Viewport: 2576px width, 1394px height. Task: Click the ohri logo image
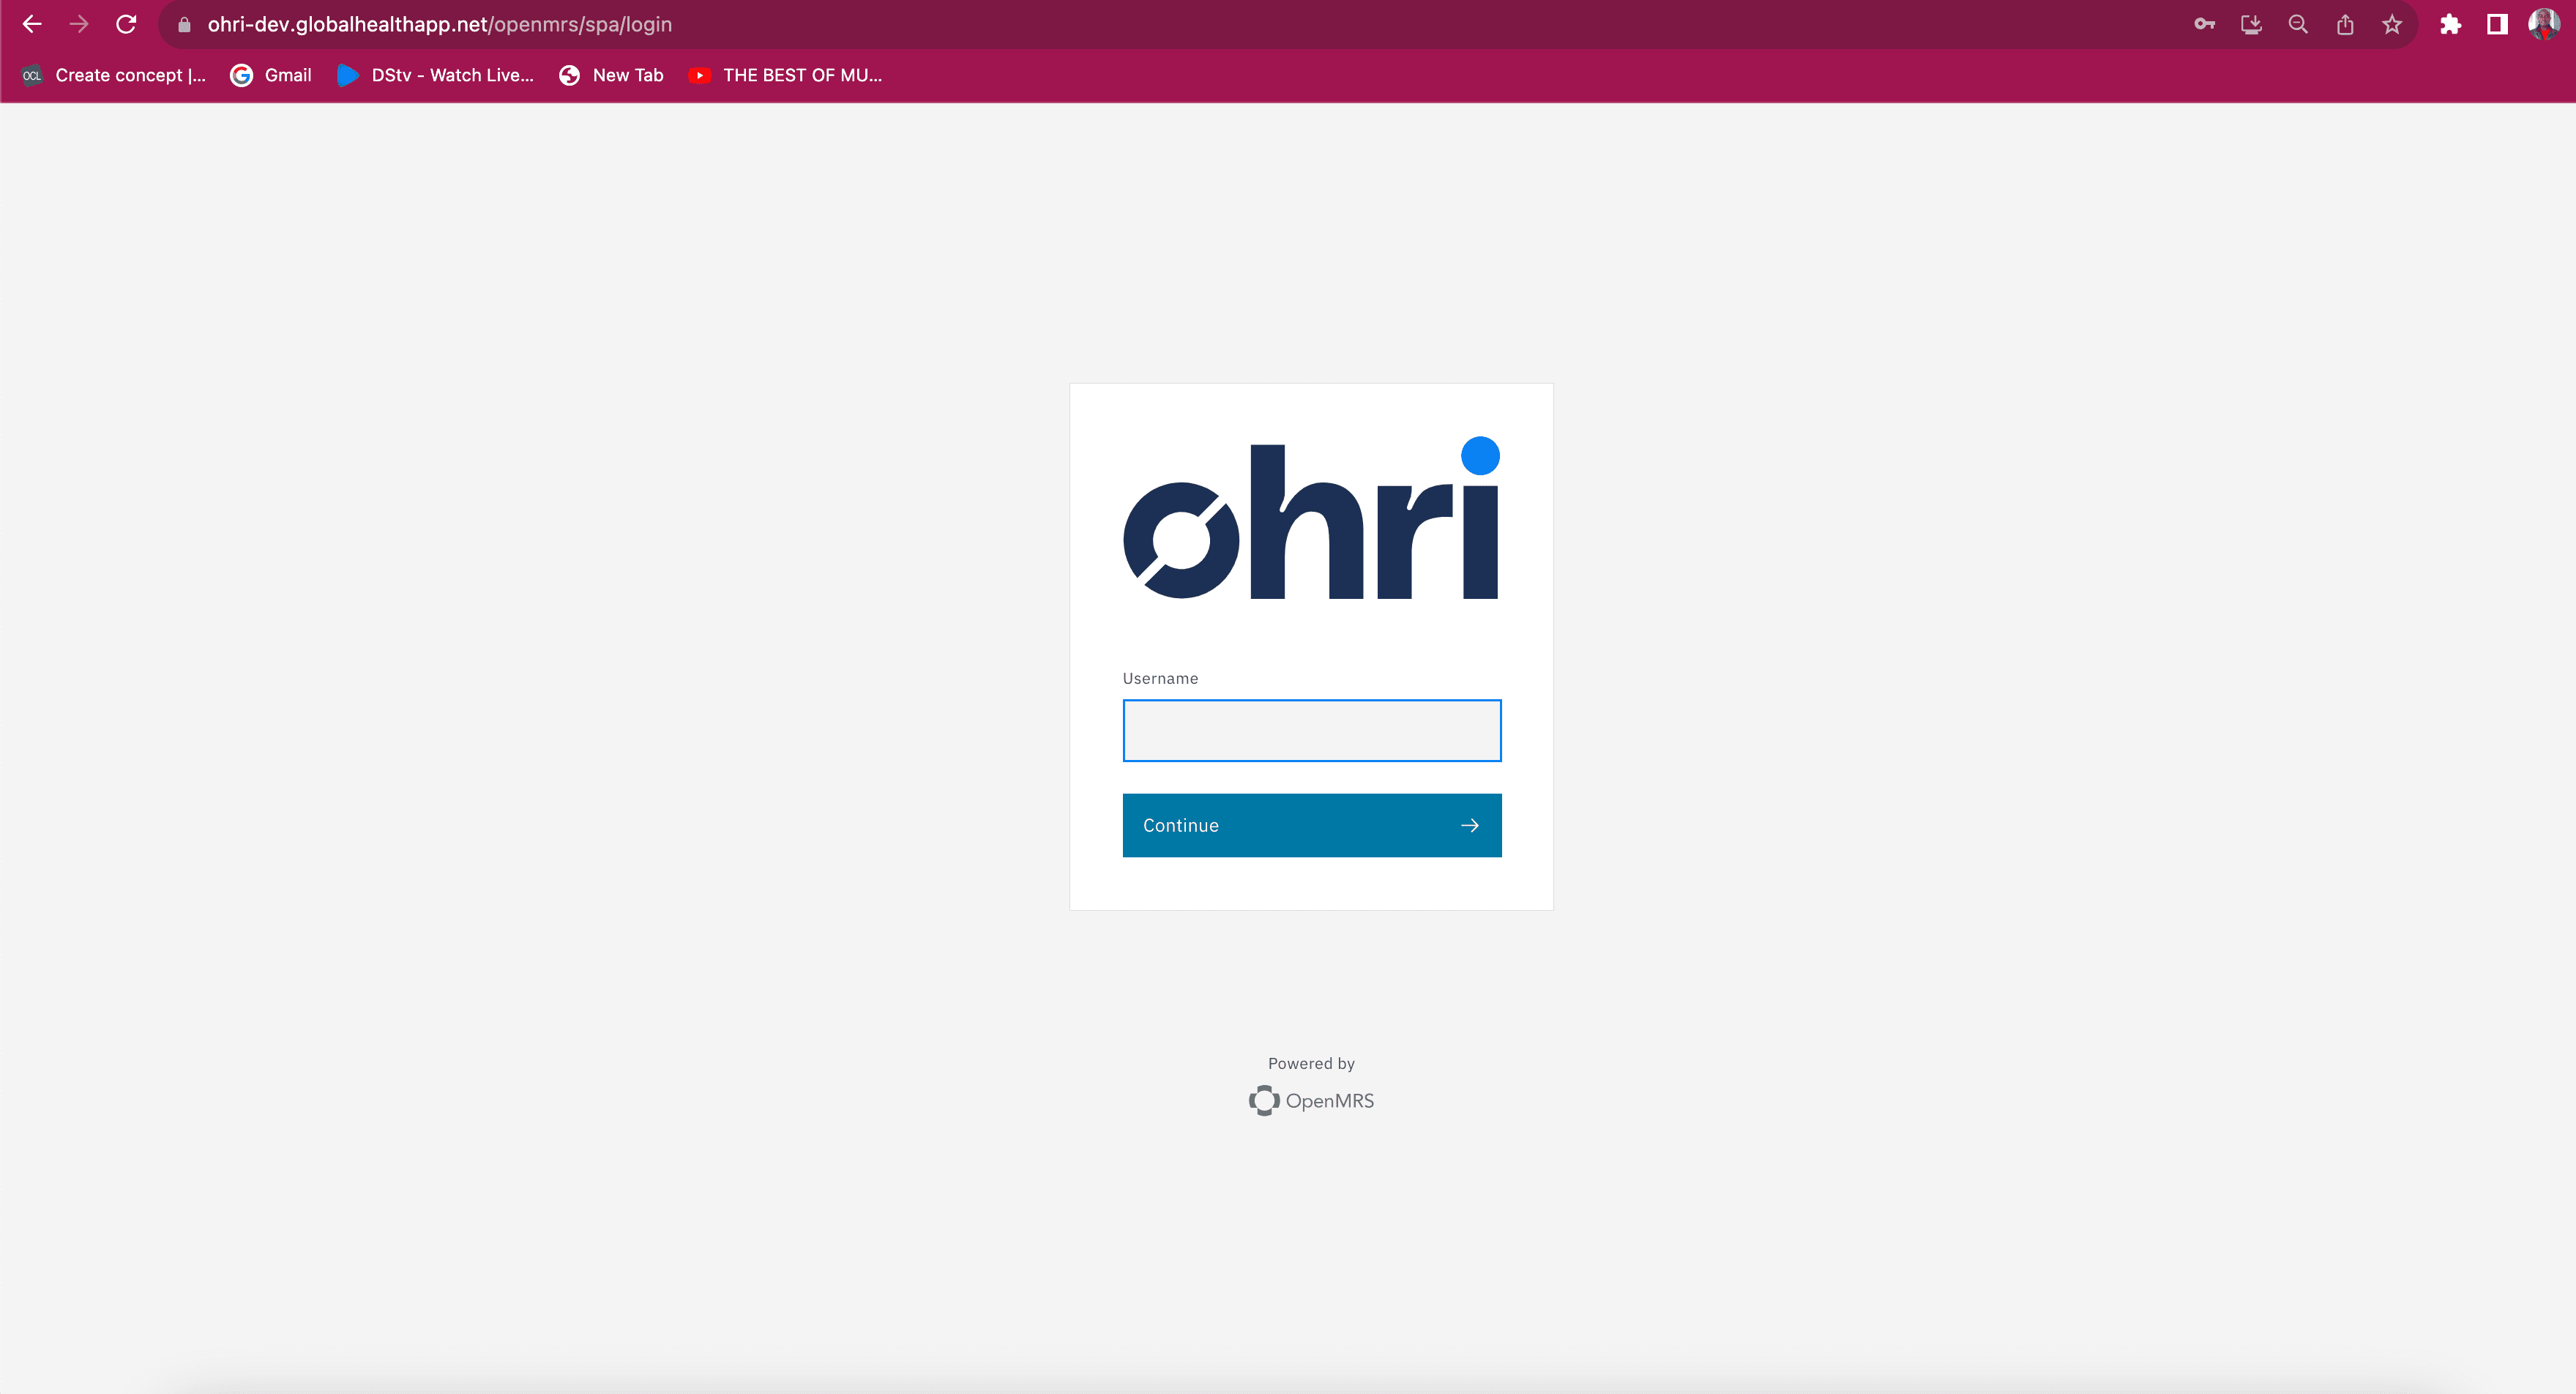tap(1312, 518)
